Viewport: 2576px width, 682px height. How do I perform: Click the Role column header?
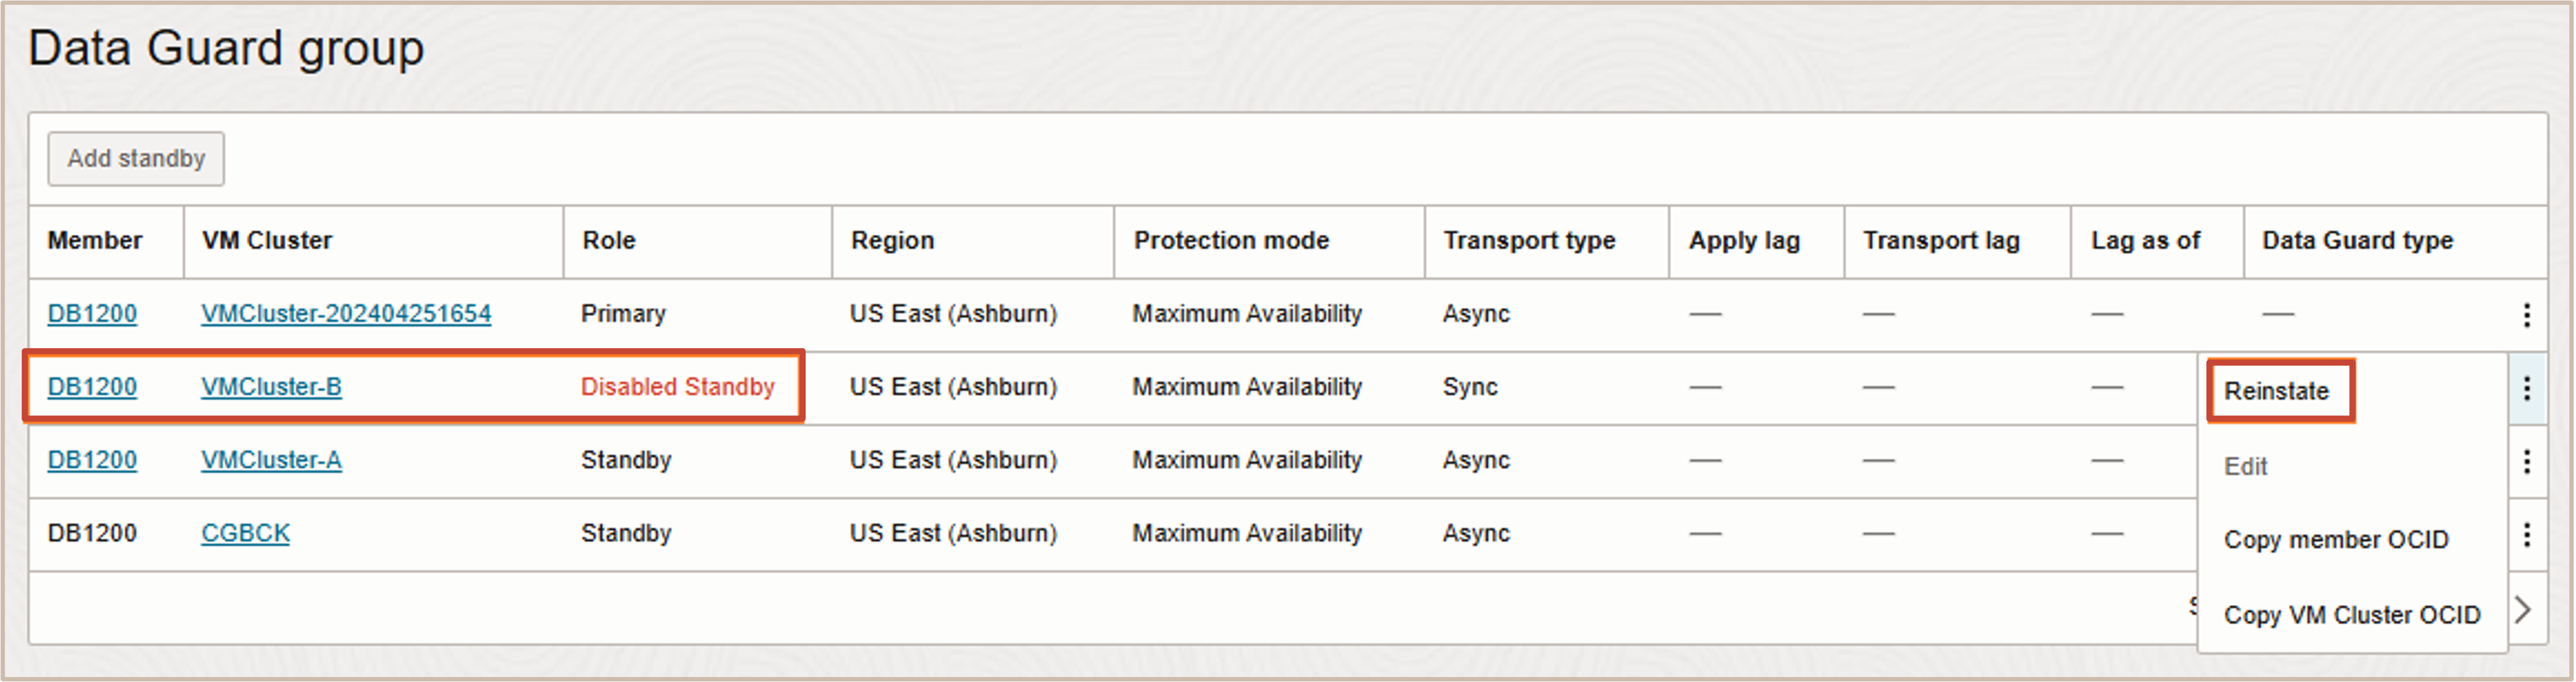609,241
